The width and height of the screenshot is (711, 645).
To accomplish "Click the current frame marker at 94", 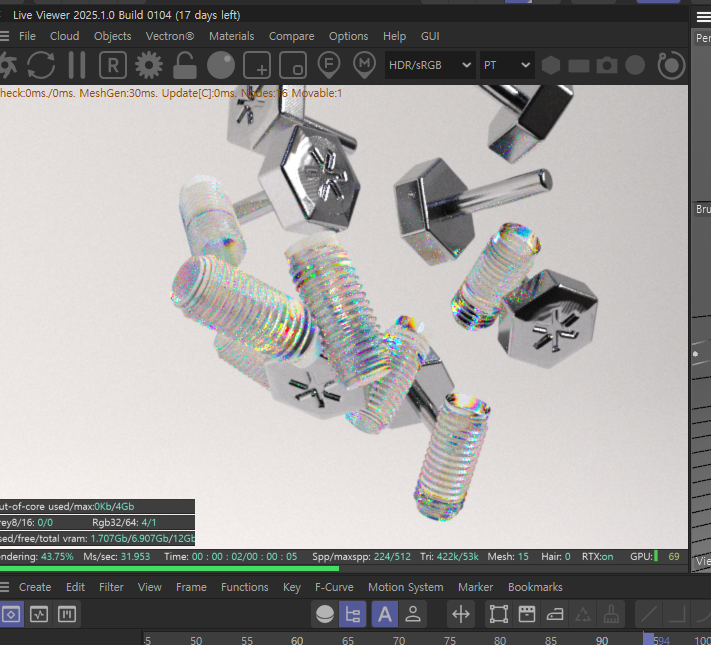I will [649, 639].
